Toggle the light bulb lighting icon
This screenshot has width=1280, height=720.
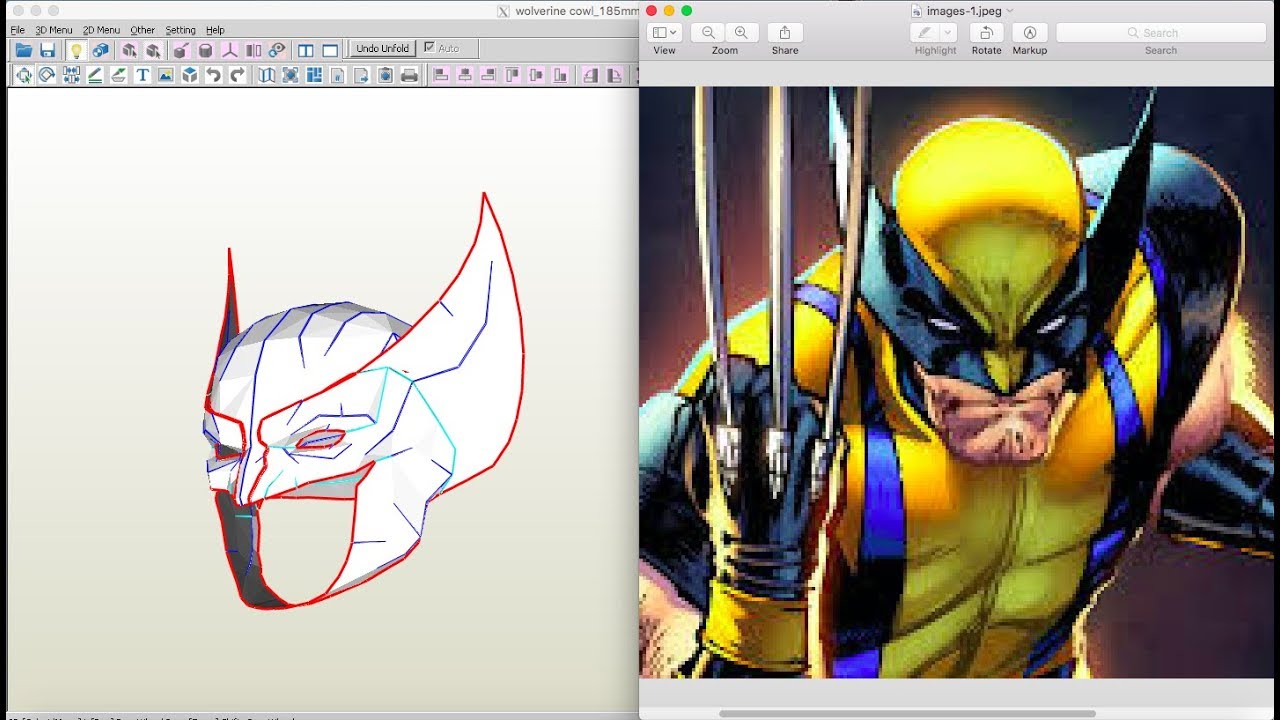(76, 50)
